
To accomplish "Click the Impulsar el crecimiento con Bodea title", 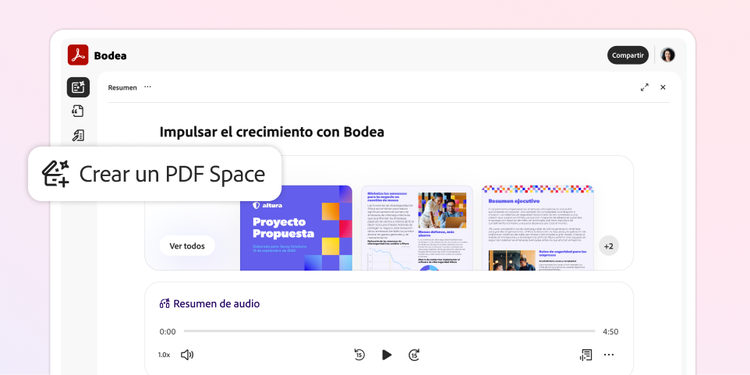I will click(272, 132).
